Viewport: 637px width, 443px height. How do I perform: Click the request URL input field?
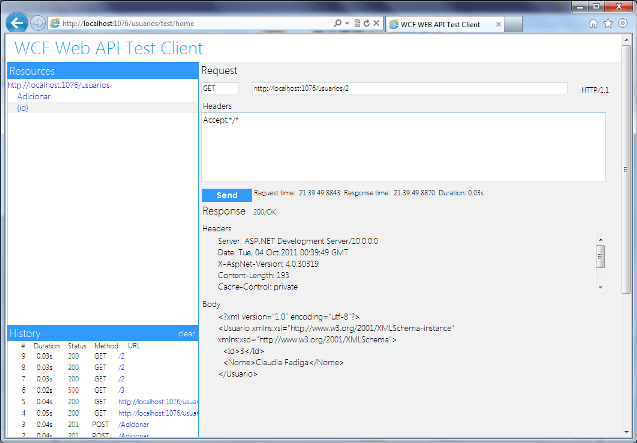click(x=408, y=89)
